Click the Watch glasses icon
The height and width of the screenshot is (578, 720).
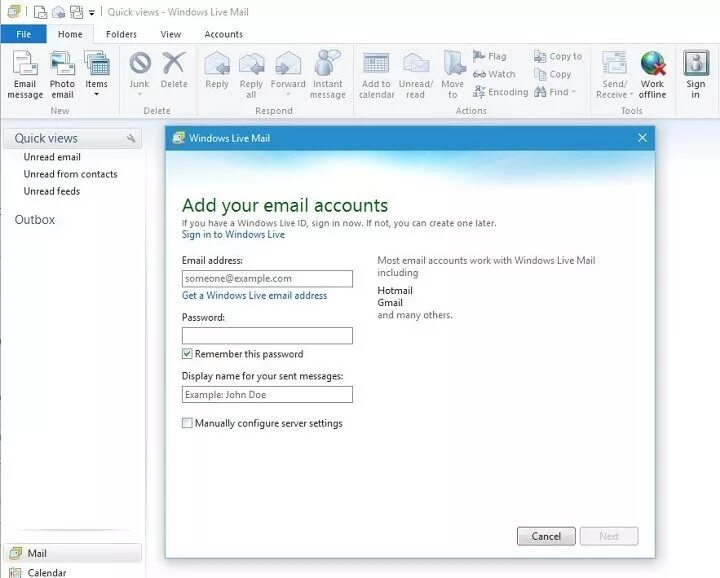tap(479, 74)
